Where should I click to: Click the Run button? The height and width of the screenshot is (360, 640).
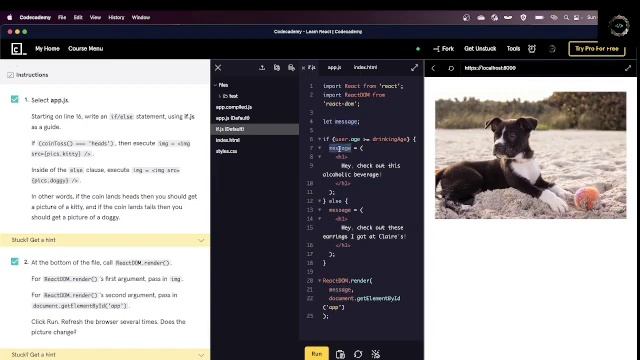[317, 353]
